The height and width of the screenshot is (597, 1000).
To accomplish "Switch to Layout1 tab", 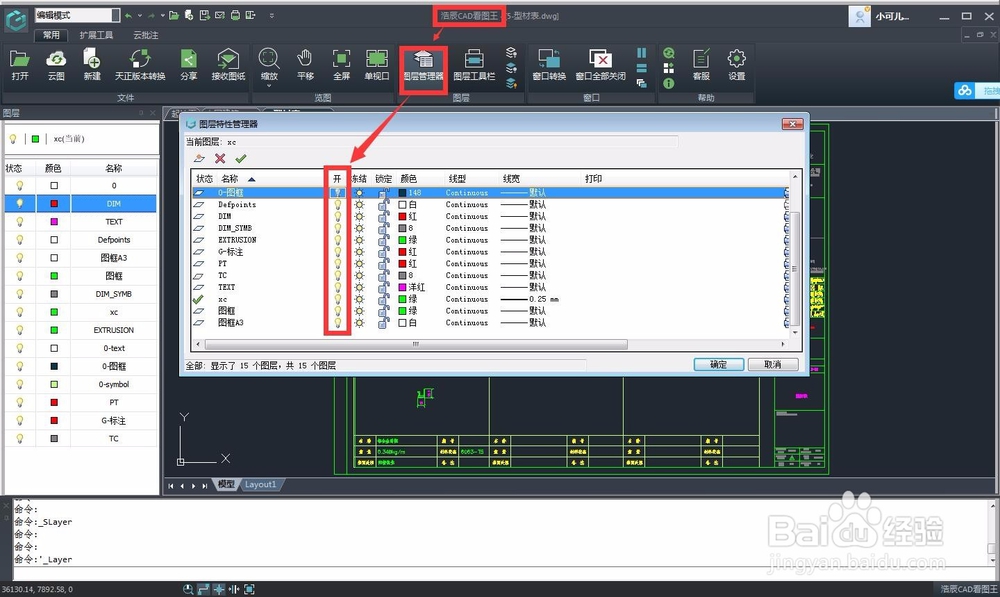I will pyautogui.click(x=261, y=485).
